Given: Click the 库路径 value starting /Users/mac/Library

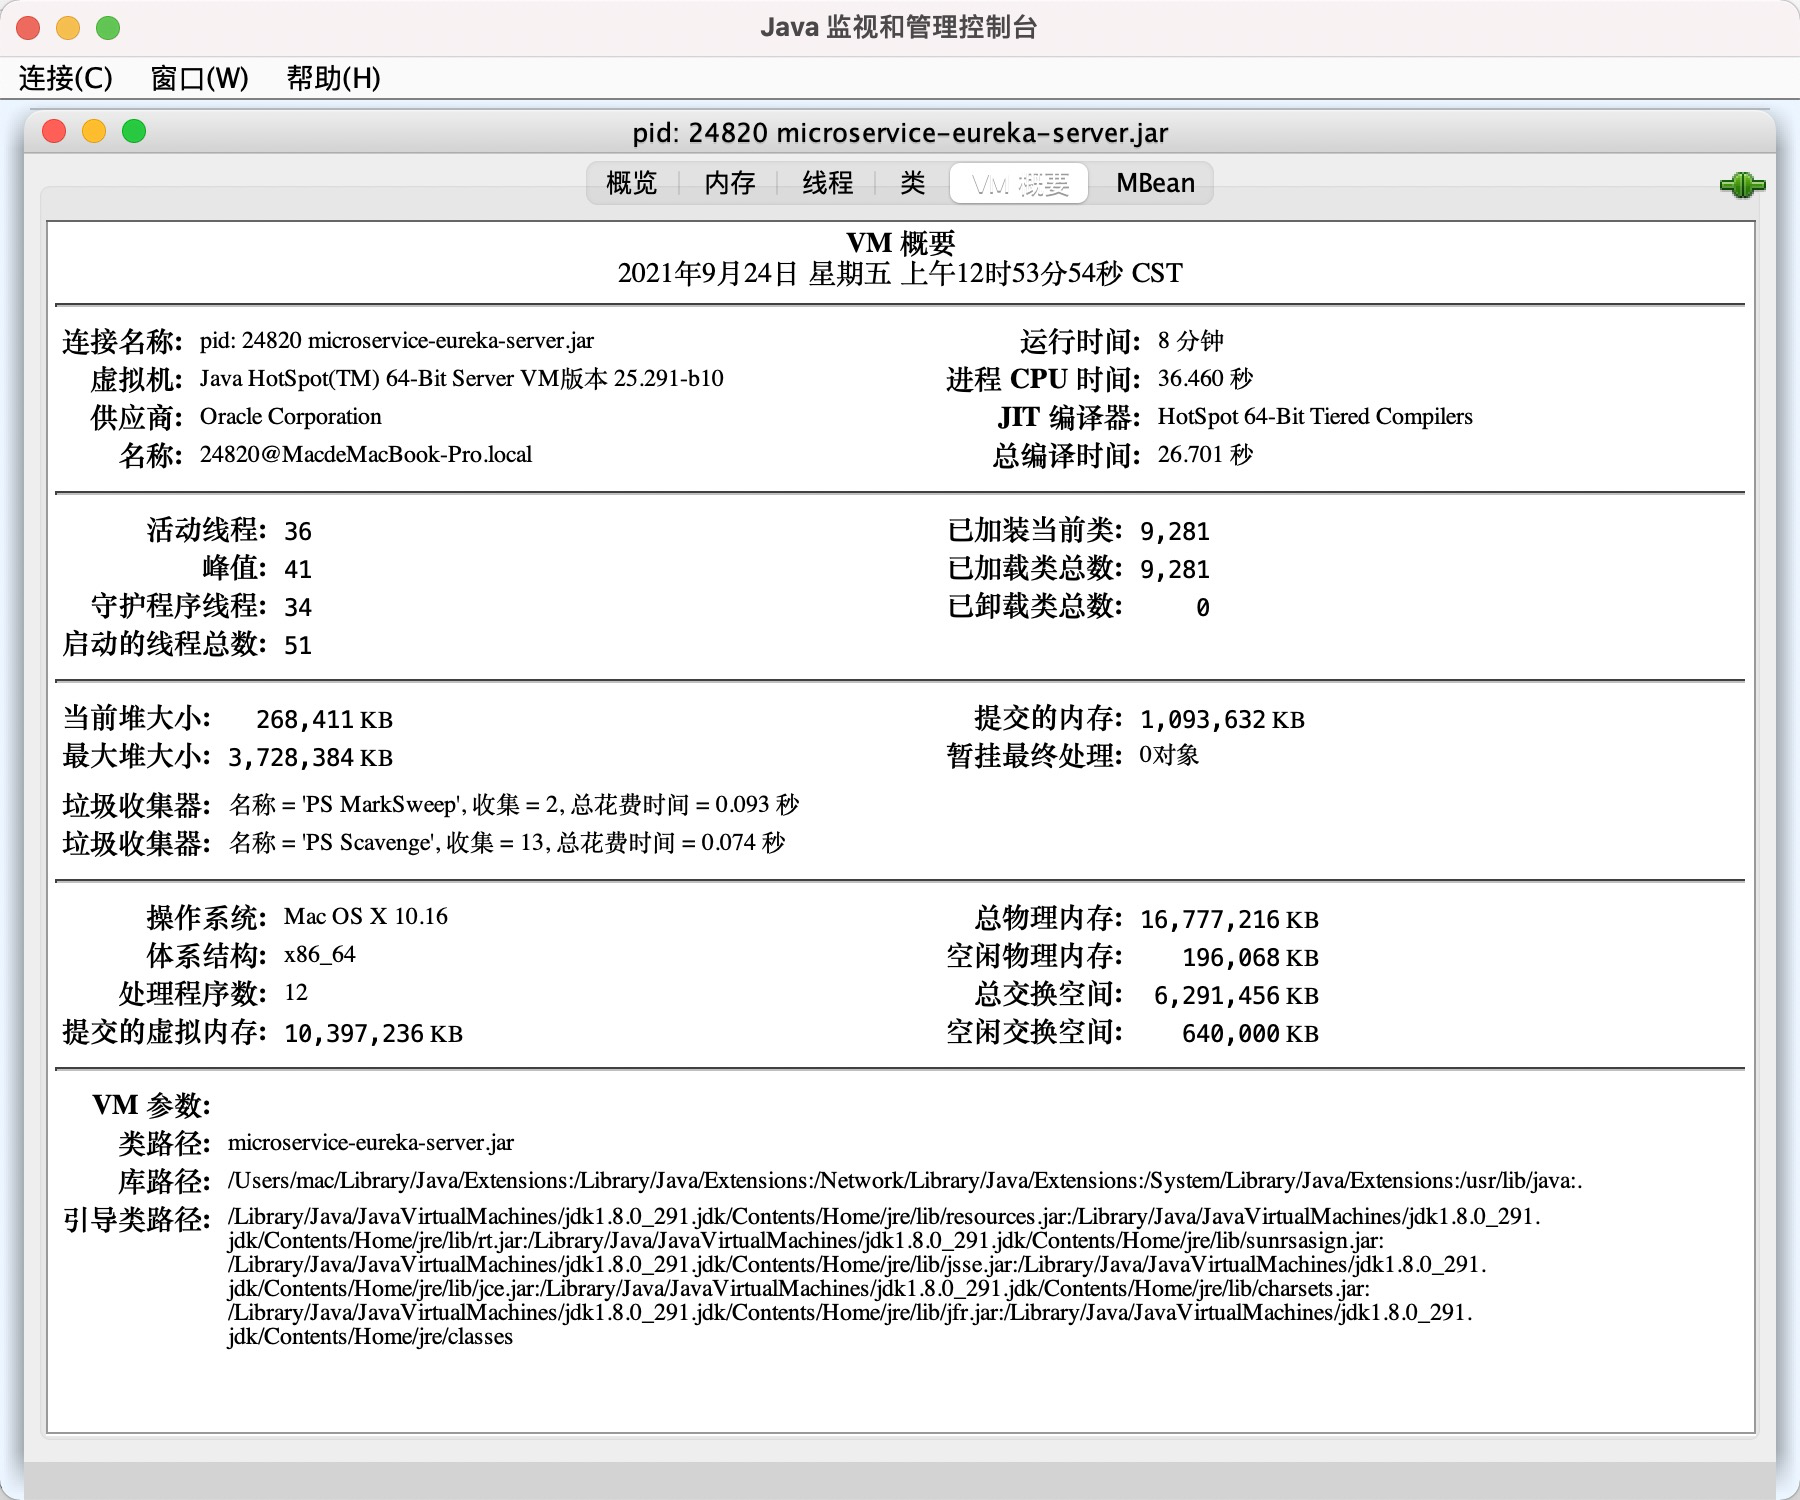Looking at the screenshot, I should 905,1180.
